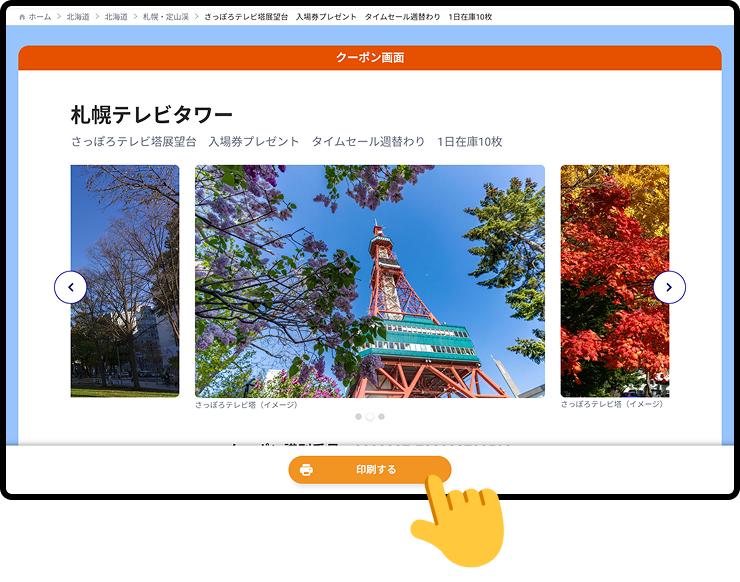Click the left bare-trees photo
The height and width of the screenshot is (582, 740).
pos(125,281)
